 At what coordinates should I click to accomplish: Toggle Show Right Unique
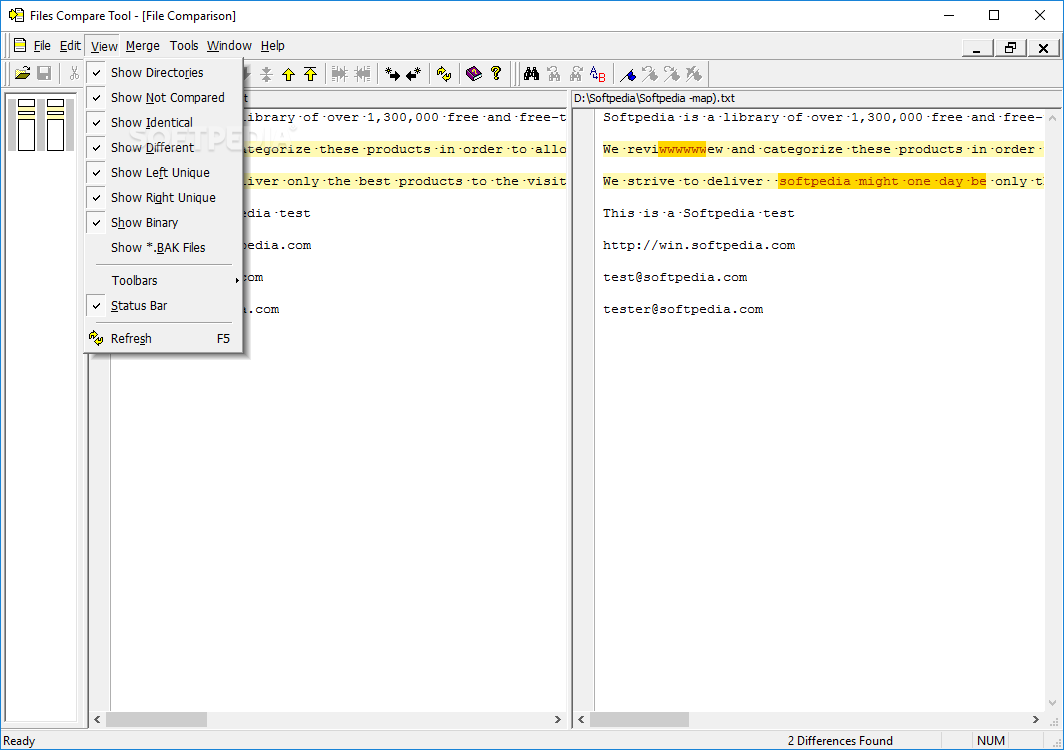164,198
